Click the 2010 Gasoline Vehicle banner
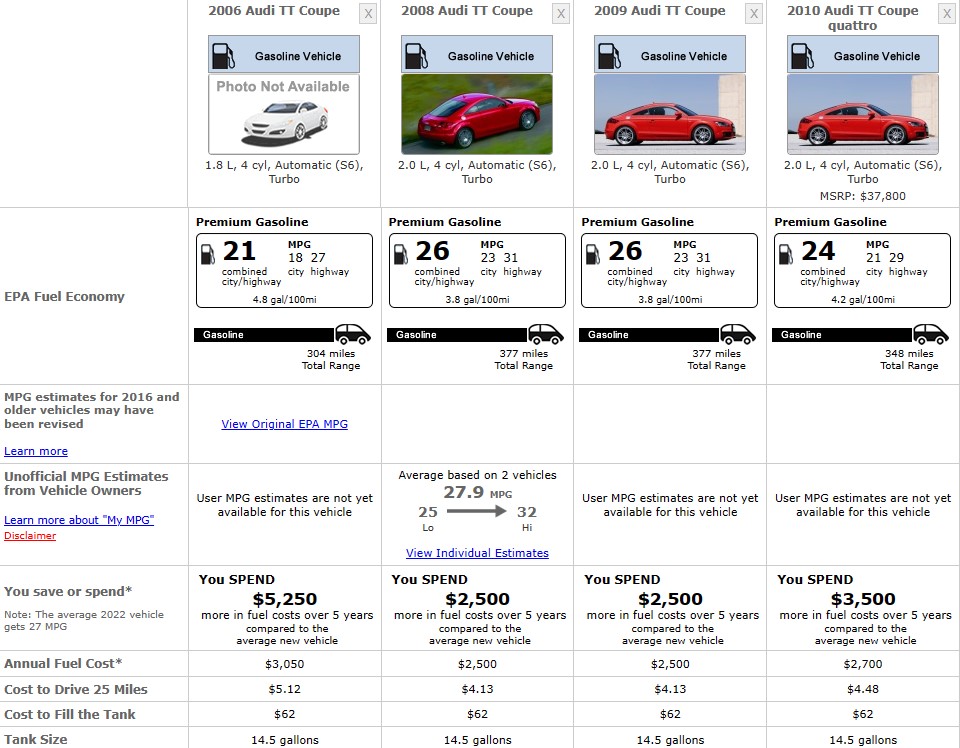The width and height of the screenshot is (960, 748). [x=863, y=54]
